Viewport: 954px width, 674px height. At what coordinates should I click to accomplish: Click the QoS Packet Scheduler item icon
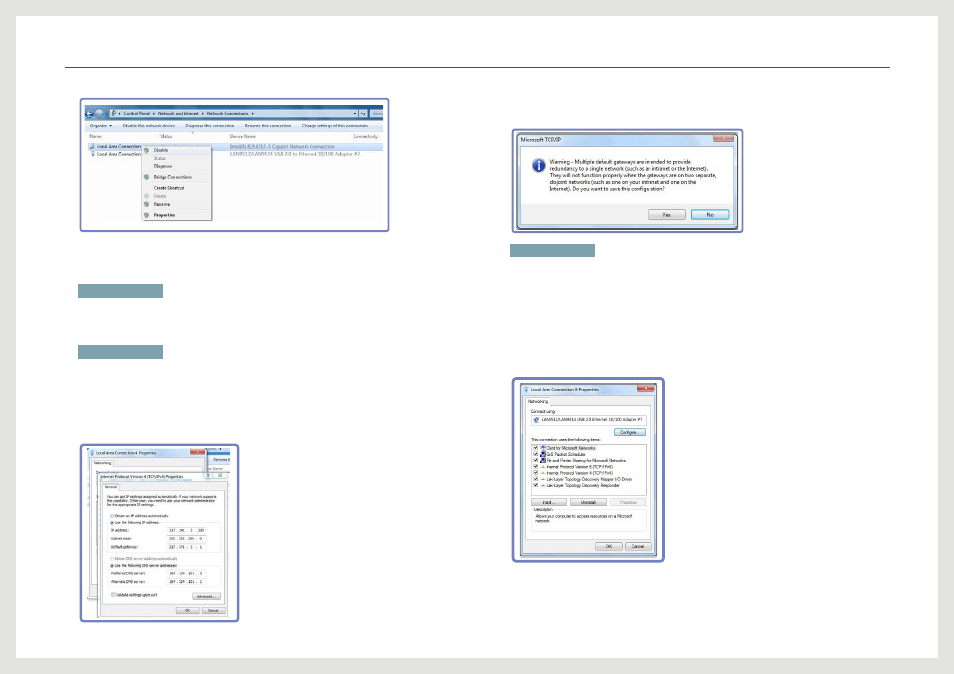(x=543, y=454)
